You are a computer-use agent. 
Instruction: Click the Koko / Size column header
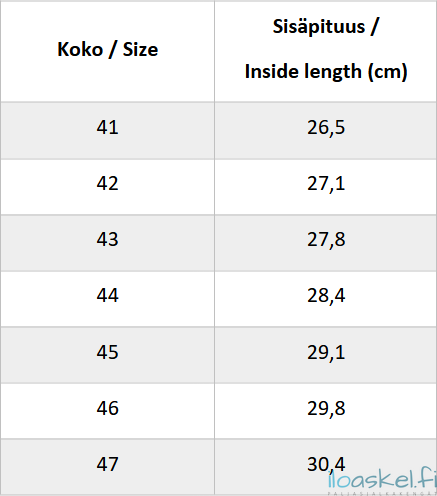point(107,49)
